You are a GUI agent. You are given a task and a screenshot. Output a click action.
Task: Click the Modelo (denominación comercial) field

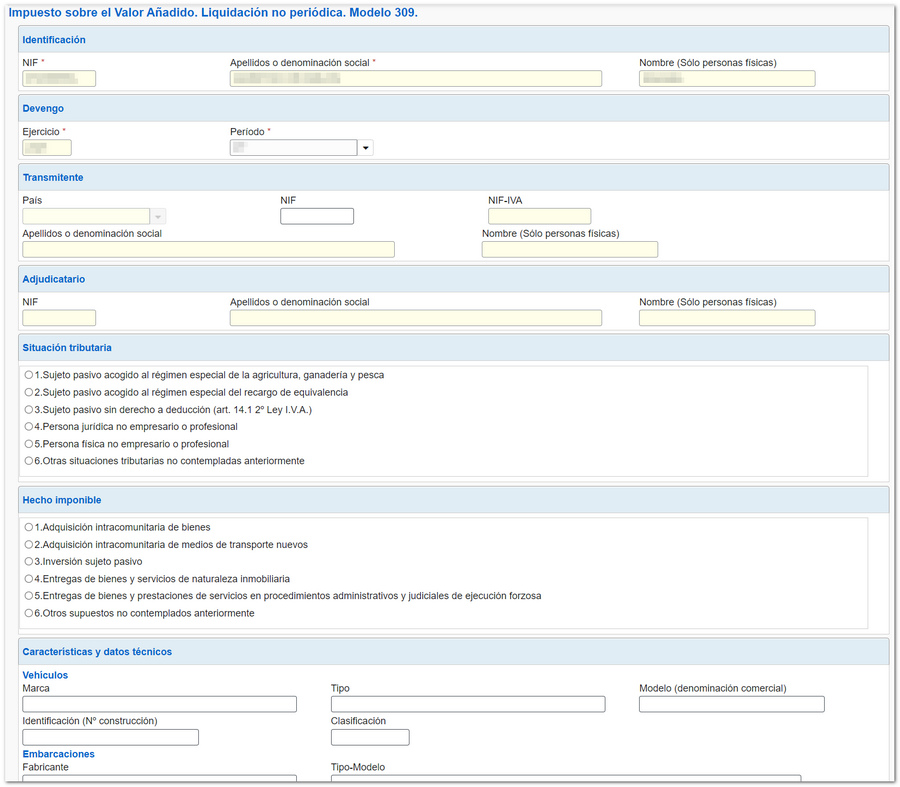point(731,704)
